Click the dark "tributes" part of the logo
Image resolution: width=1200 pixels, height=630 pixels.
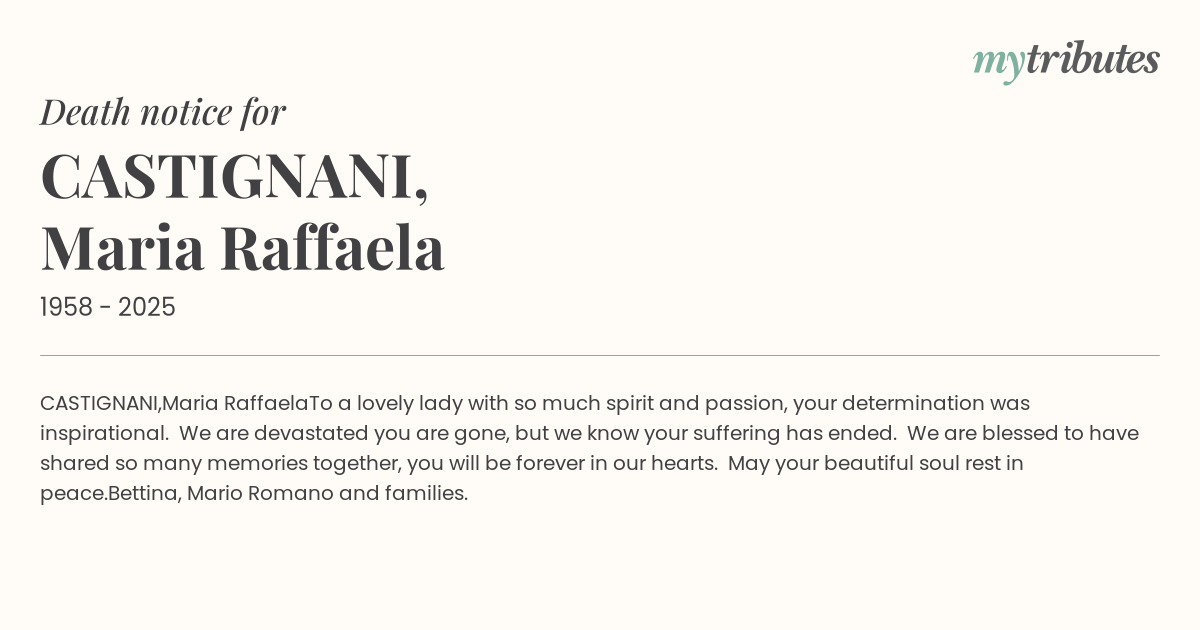1092,59
